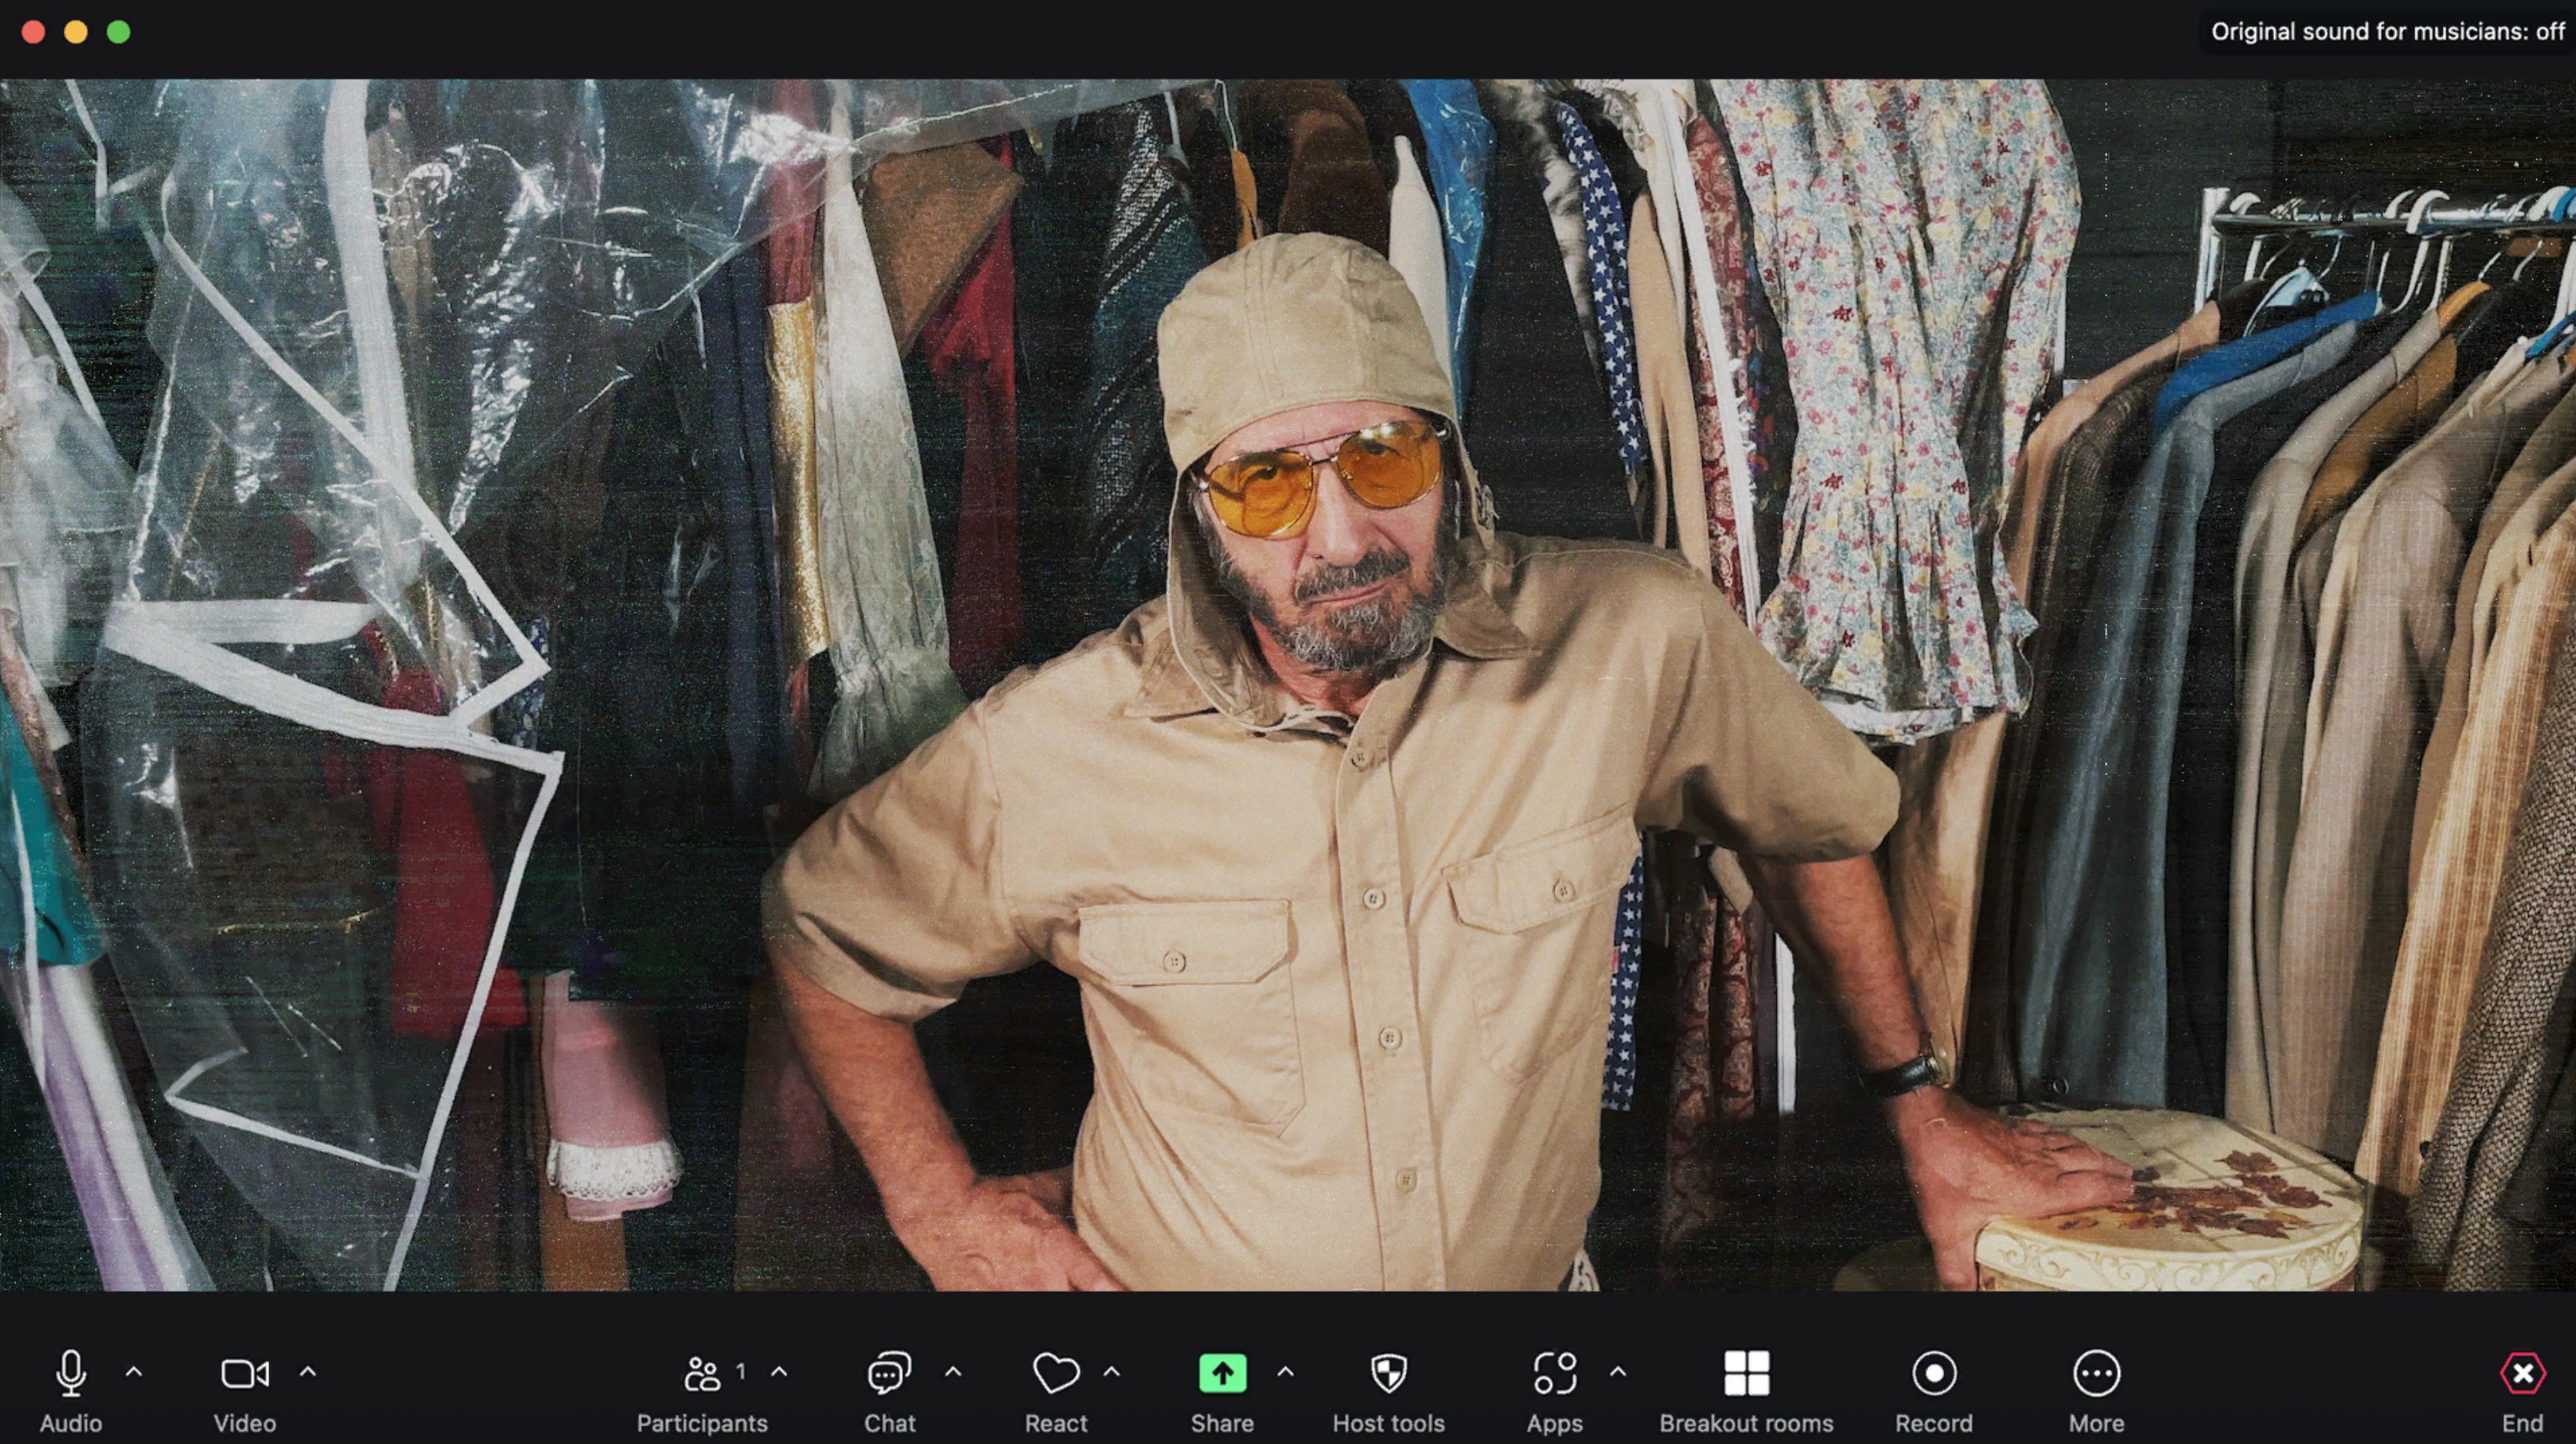Viewport: 2576px width, 1444px height.
Task: Open the Apps panel
Action: coord(1554,1374)
